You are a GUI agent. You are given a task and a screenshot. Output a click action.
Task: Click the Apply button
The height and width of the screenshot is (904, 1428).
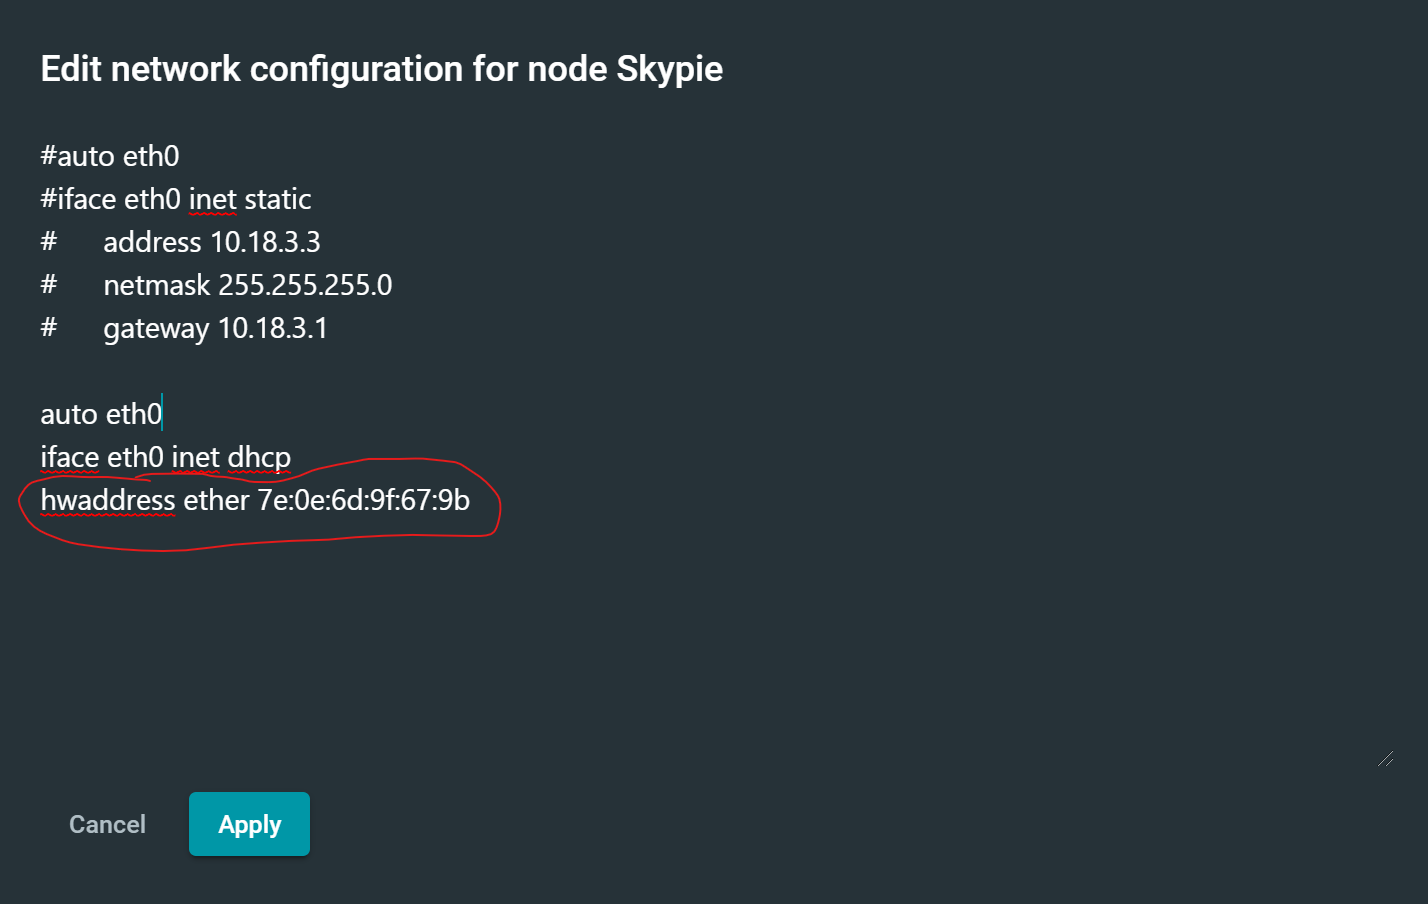tap(249, 824)
